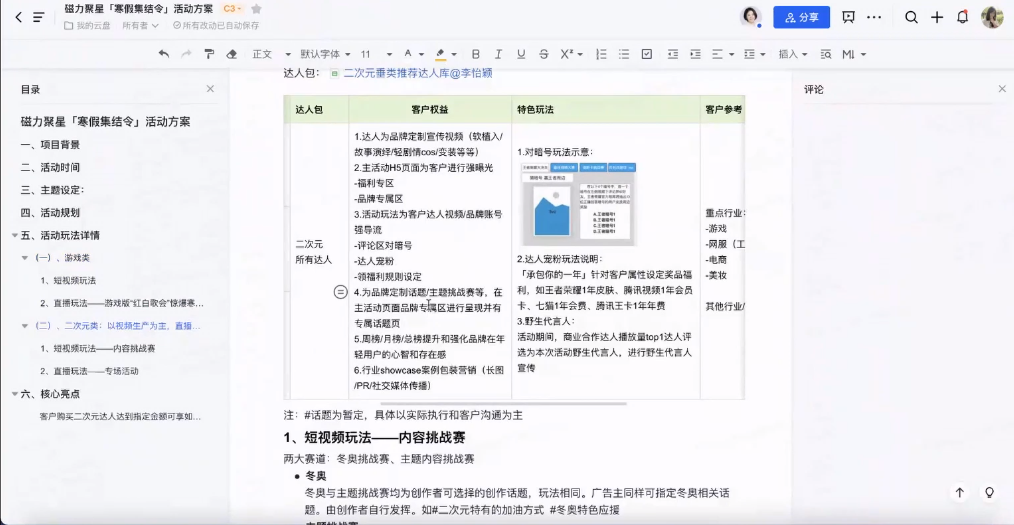1014x525 pixels.
Task: Open presentation mode icon
Action: click(x=848, y=17)
